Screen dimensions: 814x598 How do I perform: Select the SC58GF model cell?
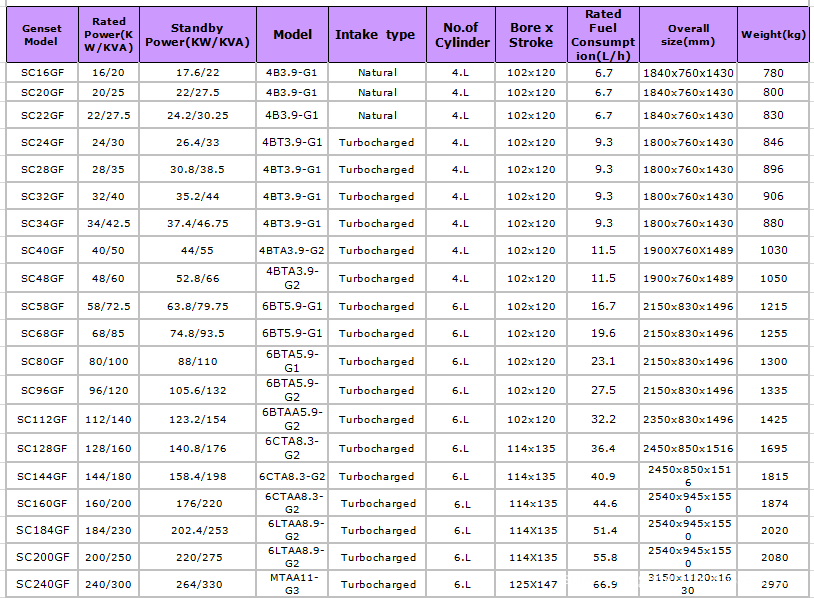pyautogui.click(x=42, y=306)
